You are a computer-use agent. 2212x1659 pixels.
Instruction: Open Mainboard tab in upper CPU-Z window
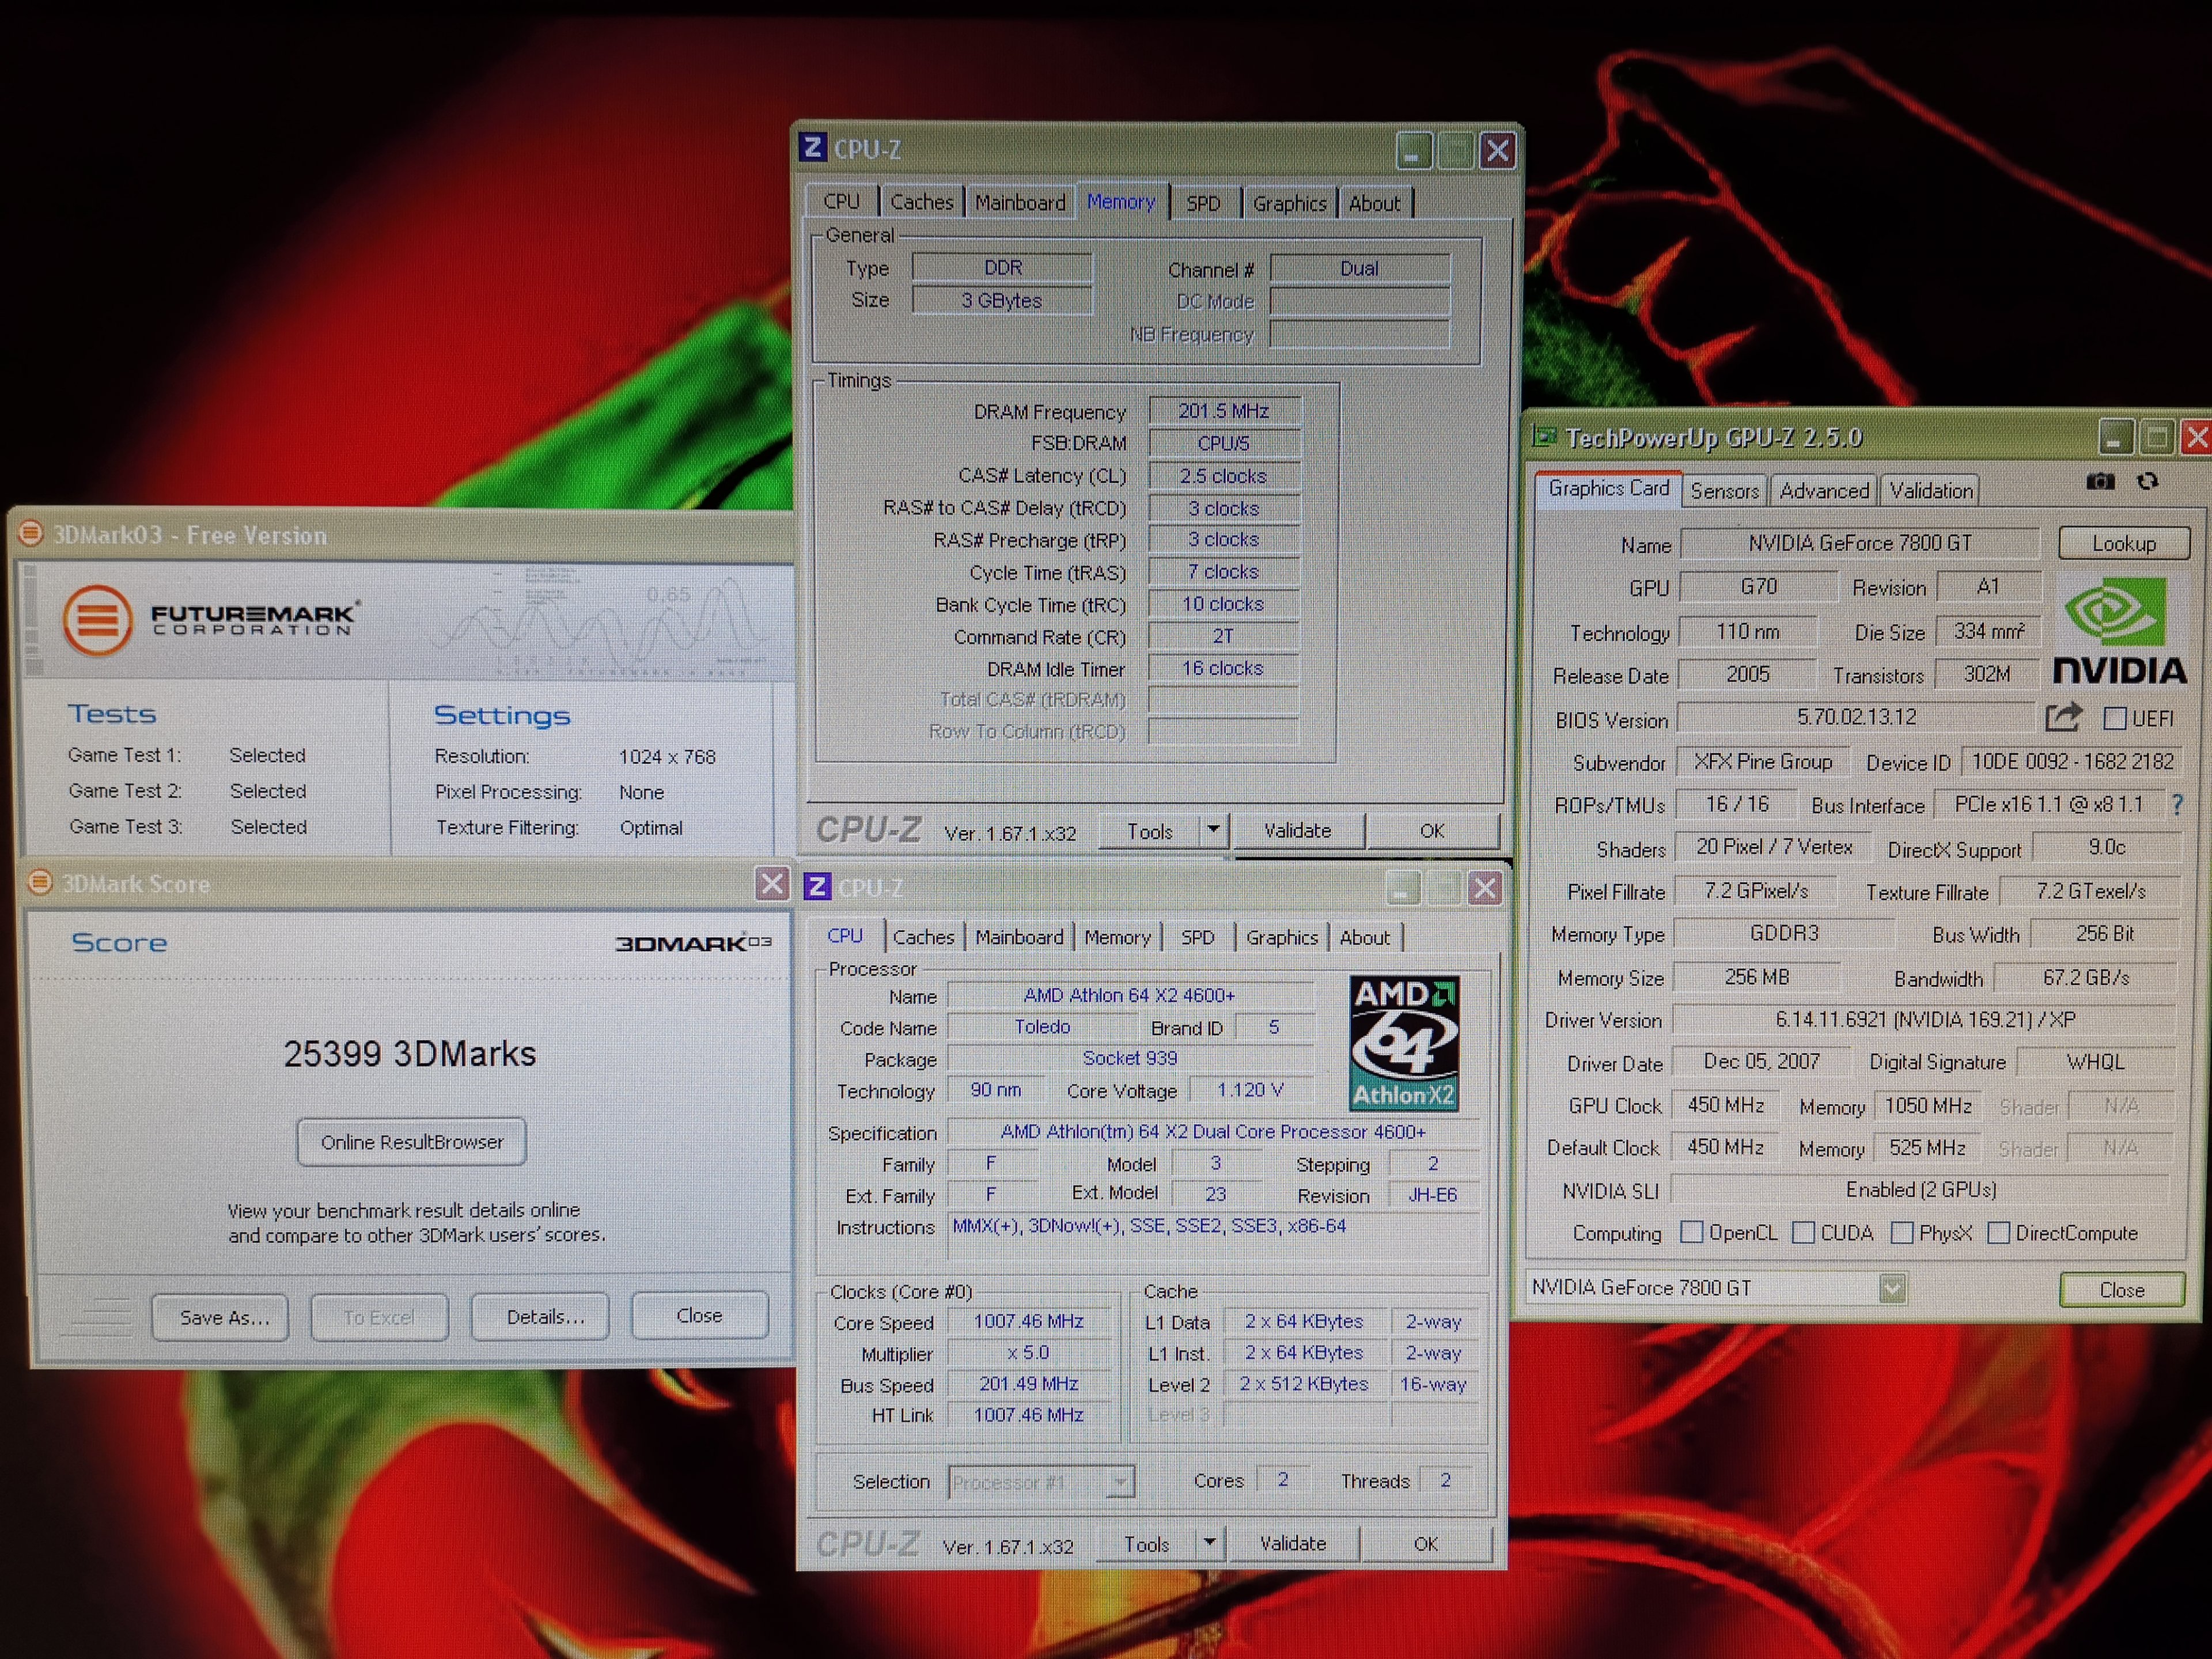(1020, 203)
